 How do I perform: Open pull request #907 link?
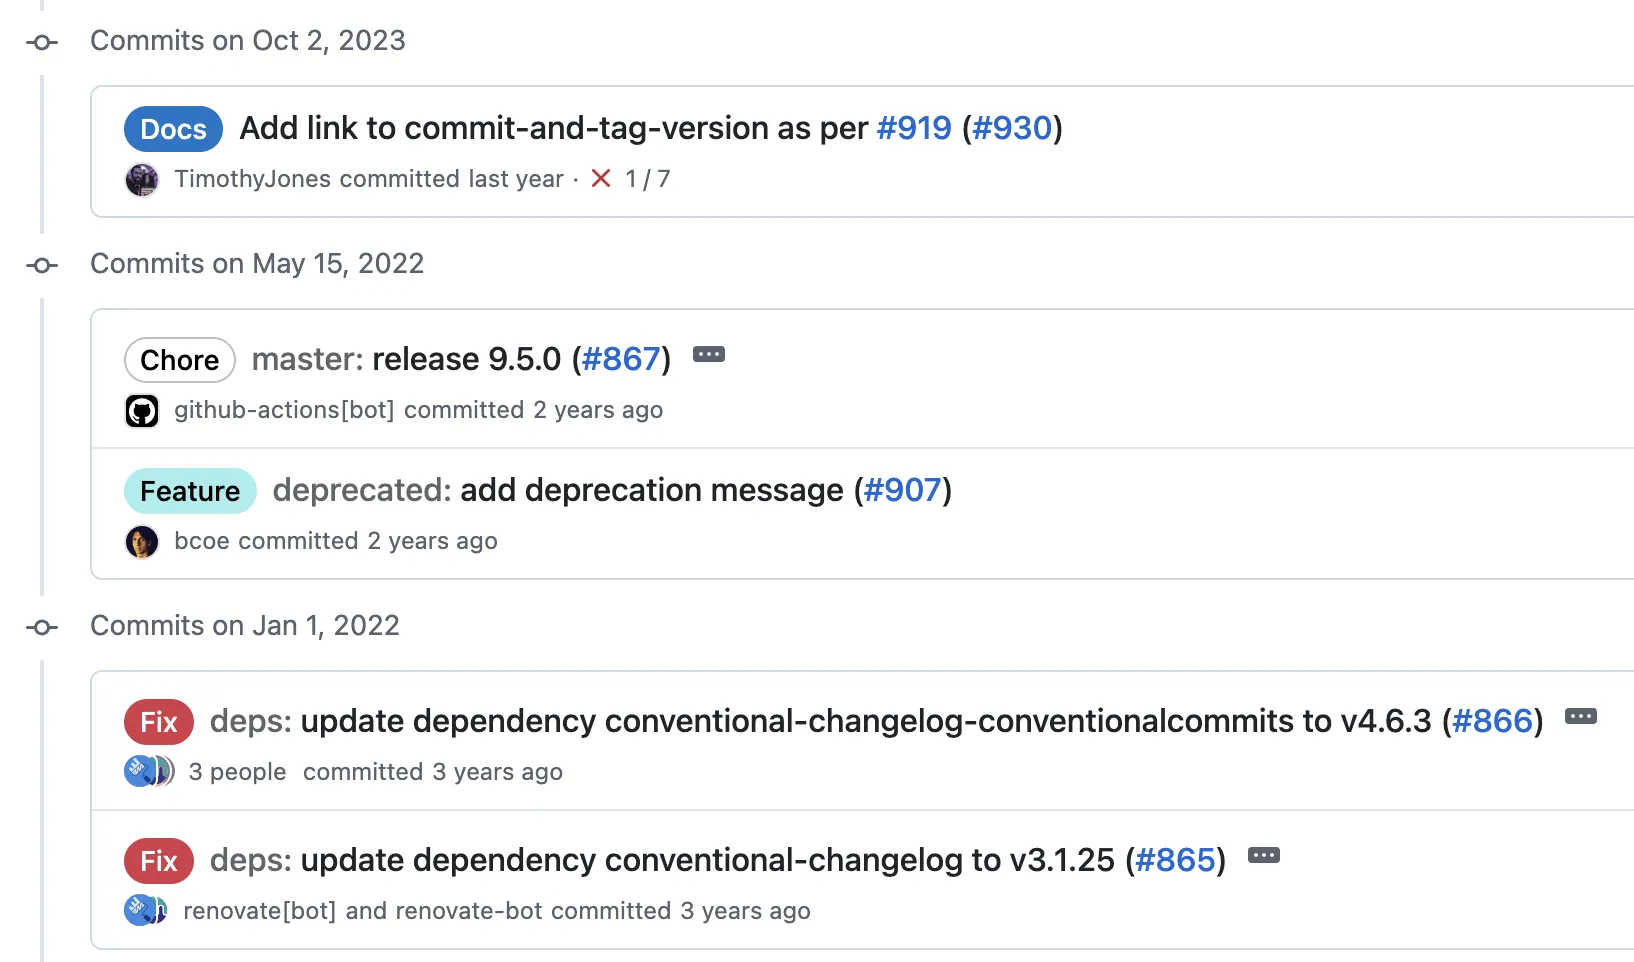[903, 491]
